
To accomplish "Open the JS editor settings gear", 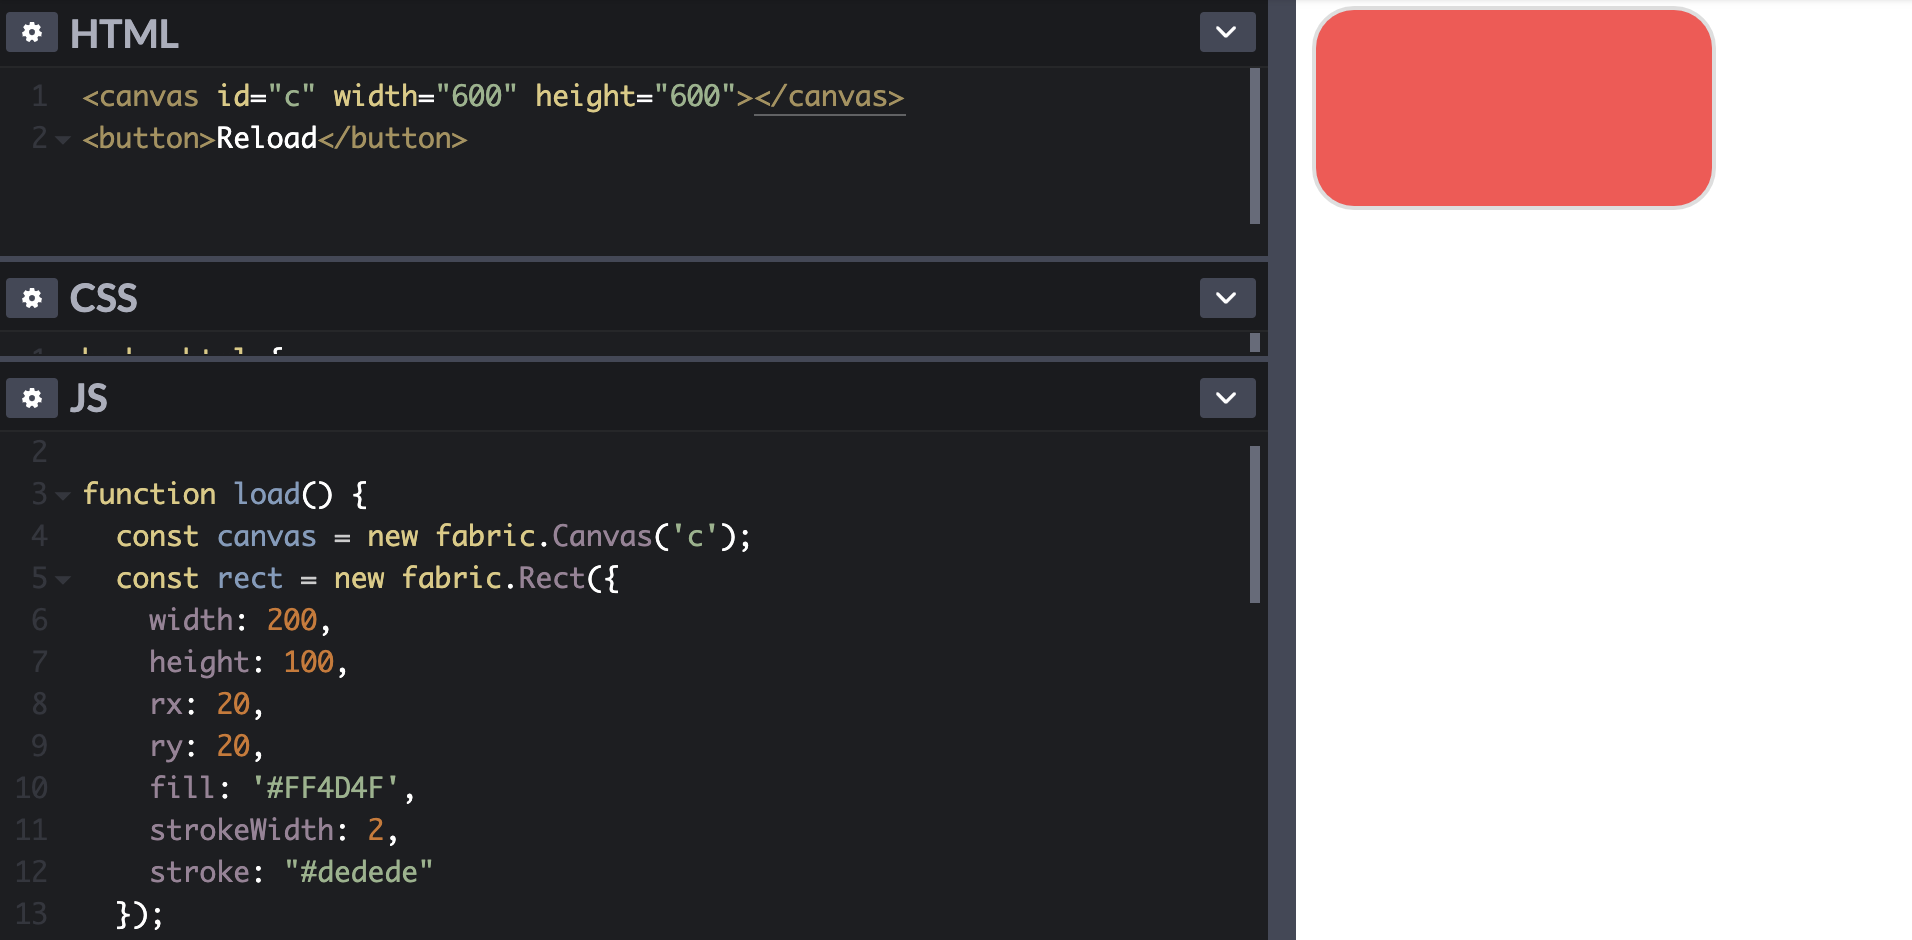I will 32,398.
